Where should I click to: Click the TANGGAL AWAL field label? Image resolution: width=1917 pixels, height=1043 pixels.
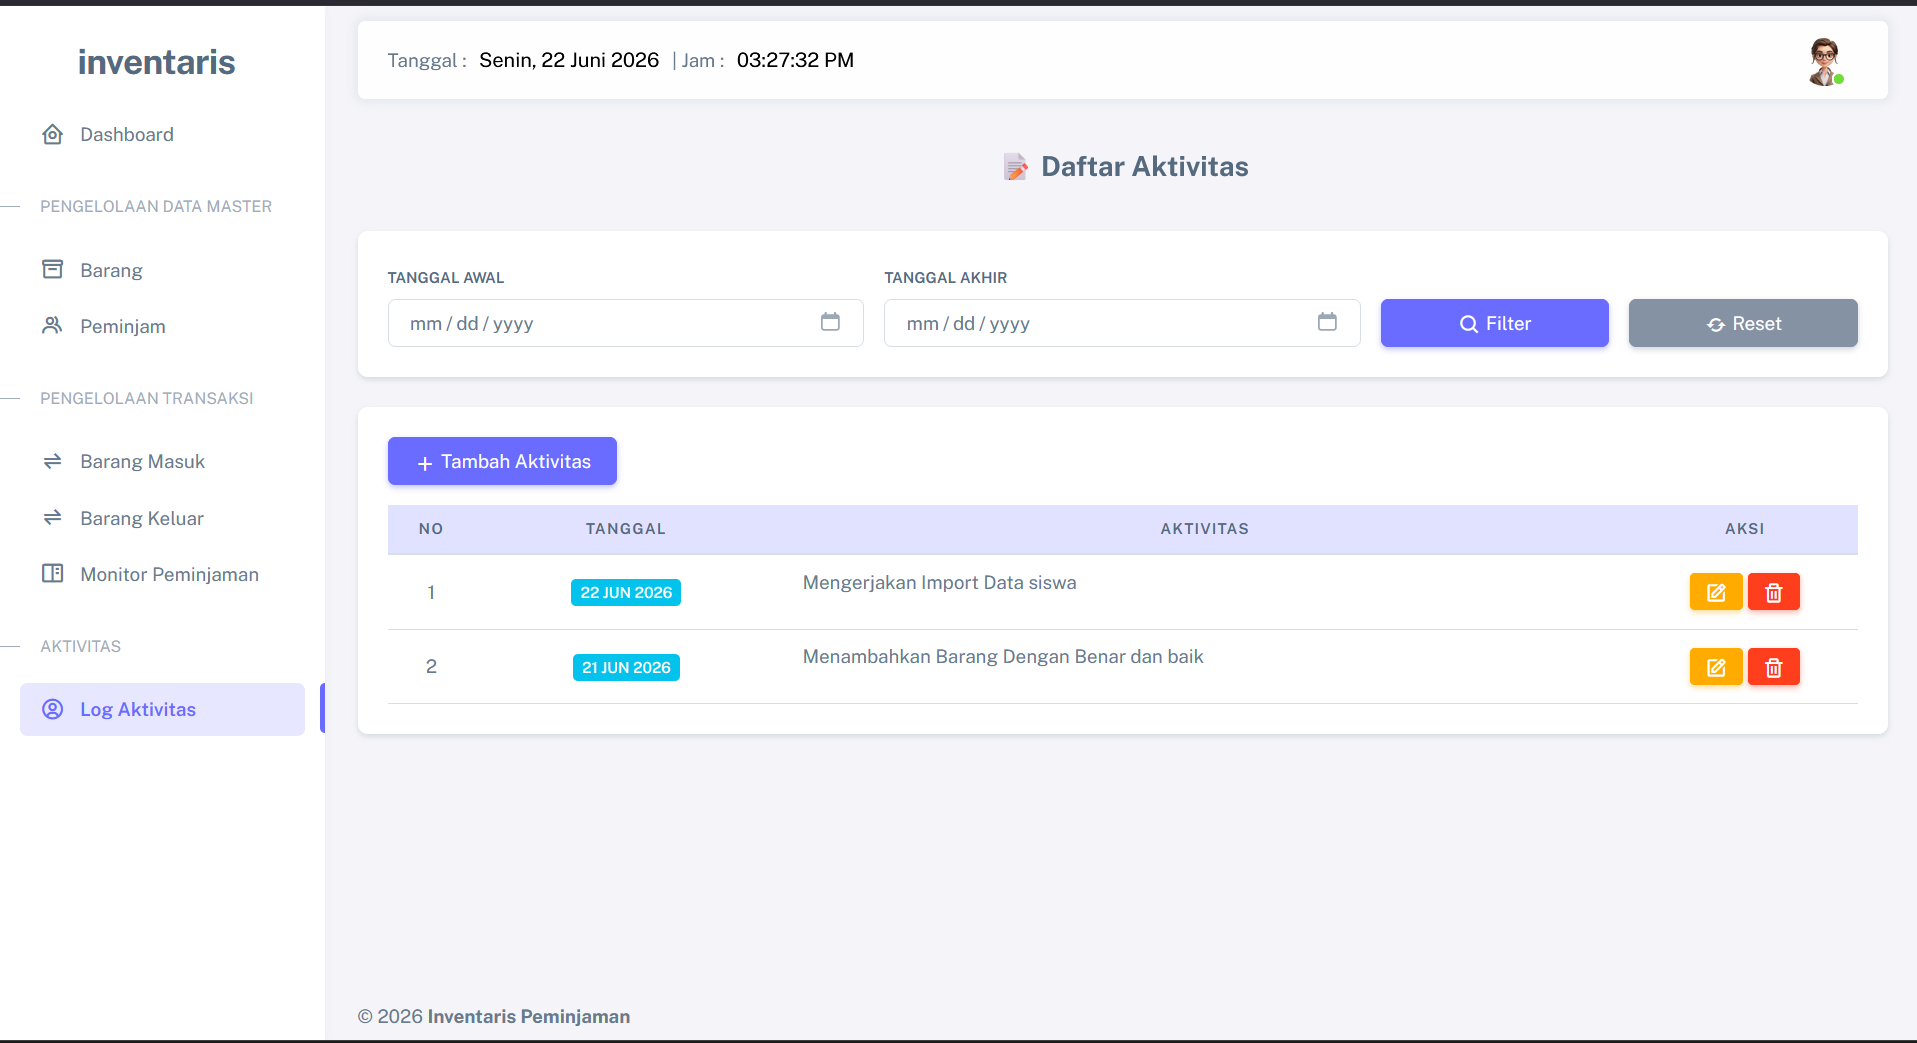(x=446, y=278)
